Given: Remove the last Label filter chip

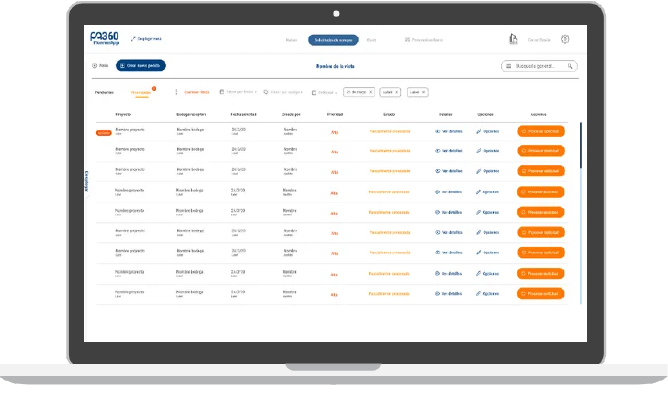Looking at the screenshot, I should [423, 92].
